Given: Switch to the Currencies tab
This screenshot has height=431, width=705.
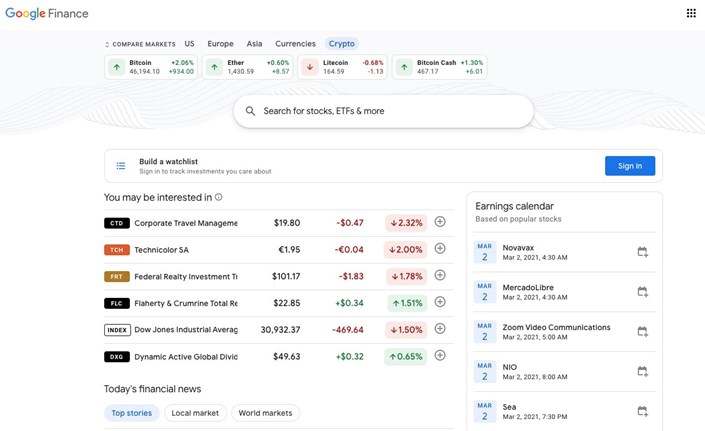Looking at the screenshot, I should pyautogui.click(x=295, y=44).
